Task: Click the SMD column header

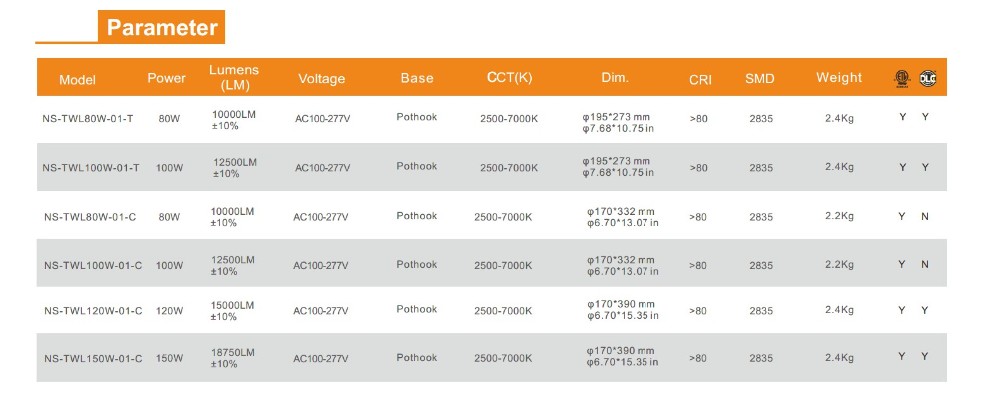Action: pyautogui.click(x=760, y=79)
